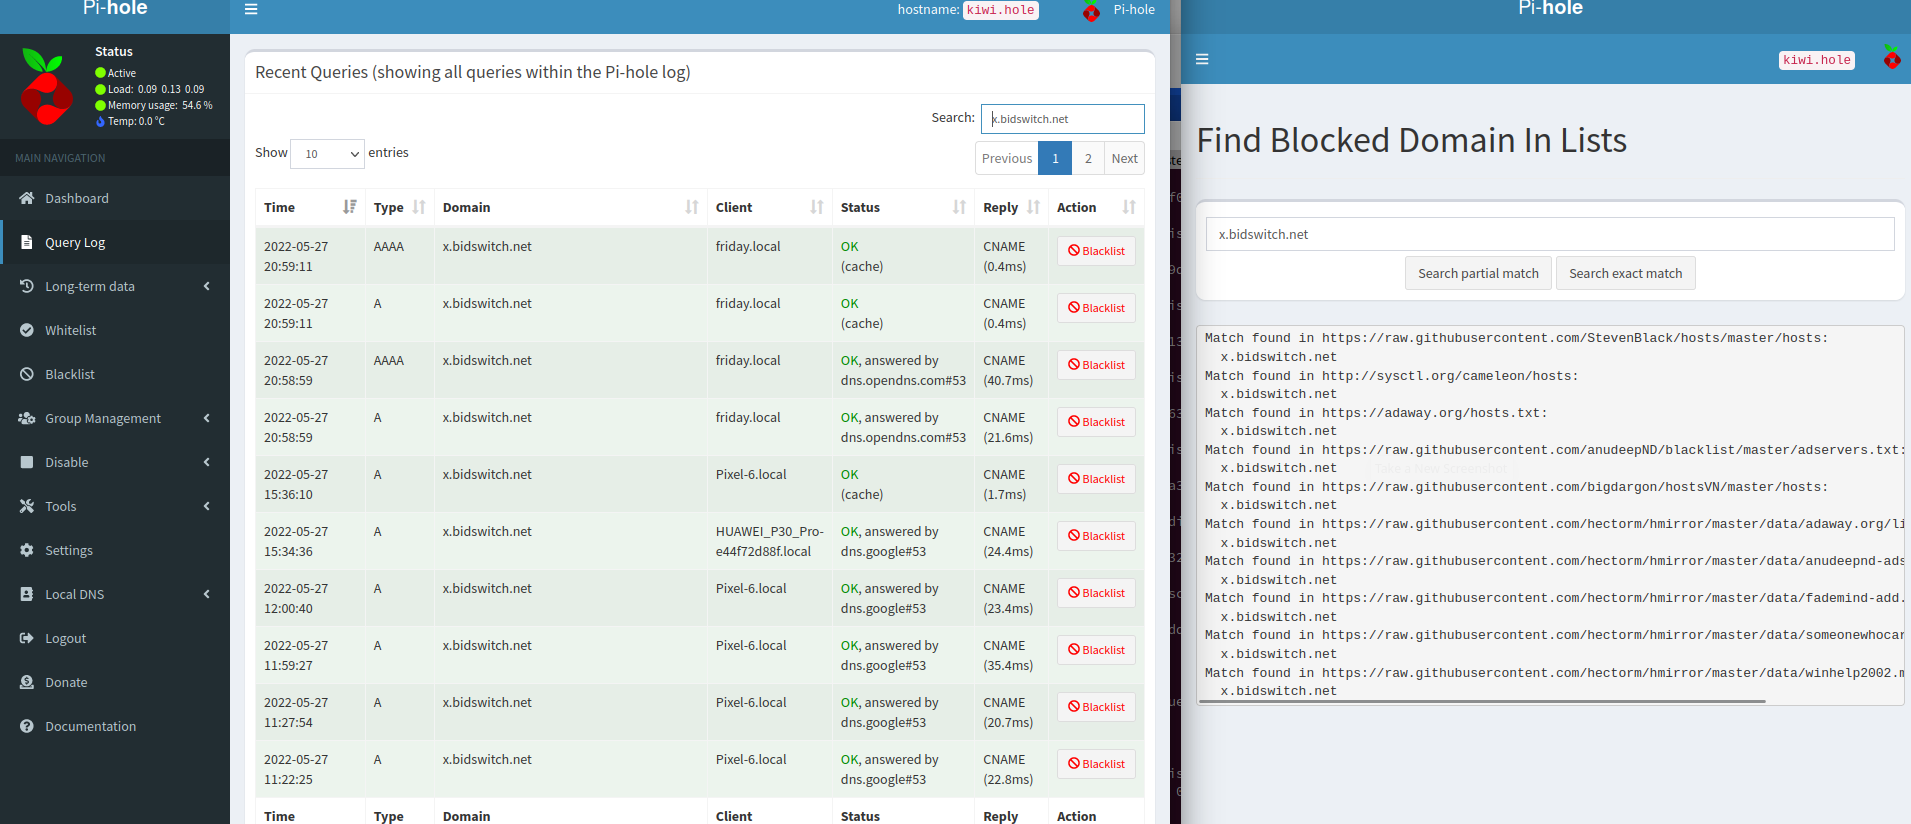Blacklist the 20:59:11 AAAA query
Image resolution: width=1911 pixels, height=824 pixels.
[1096, 251]
